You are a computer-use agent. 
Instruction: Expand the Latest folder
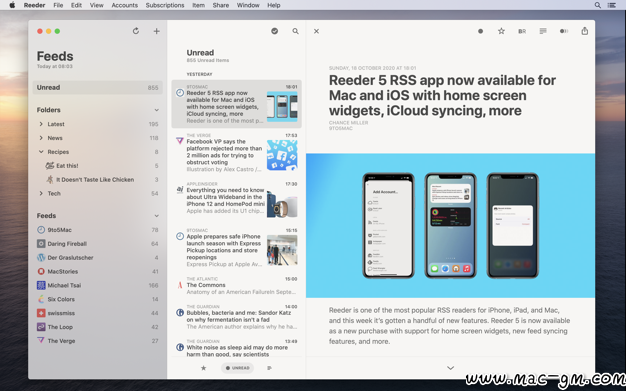click(41, 124)
